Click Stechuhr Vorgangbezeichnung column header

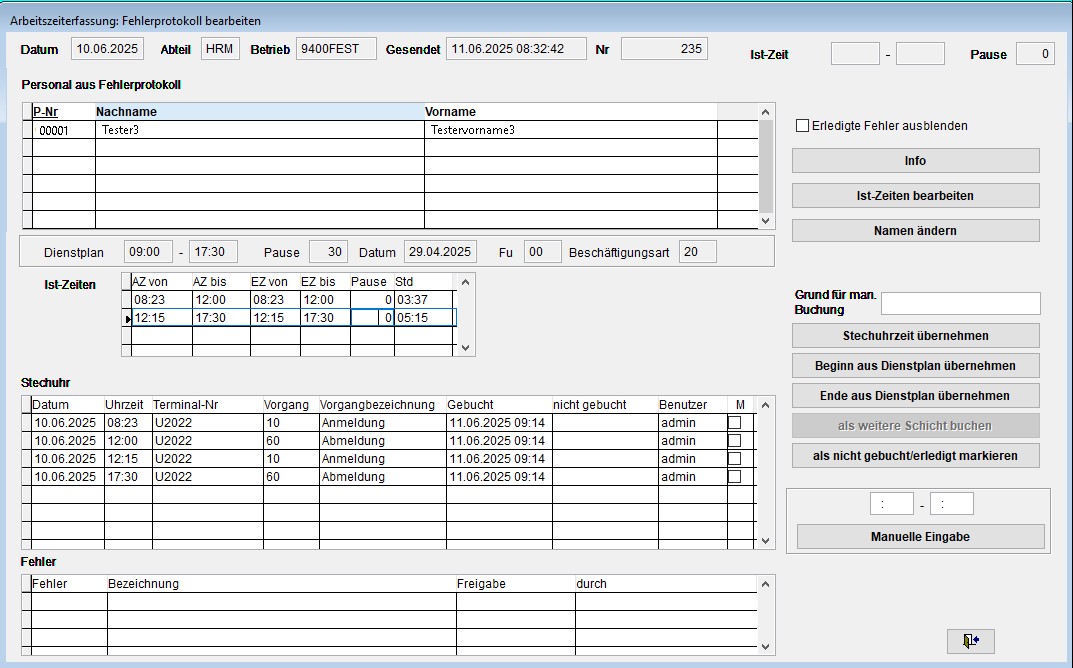(383, 404)
